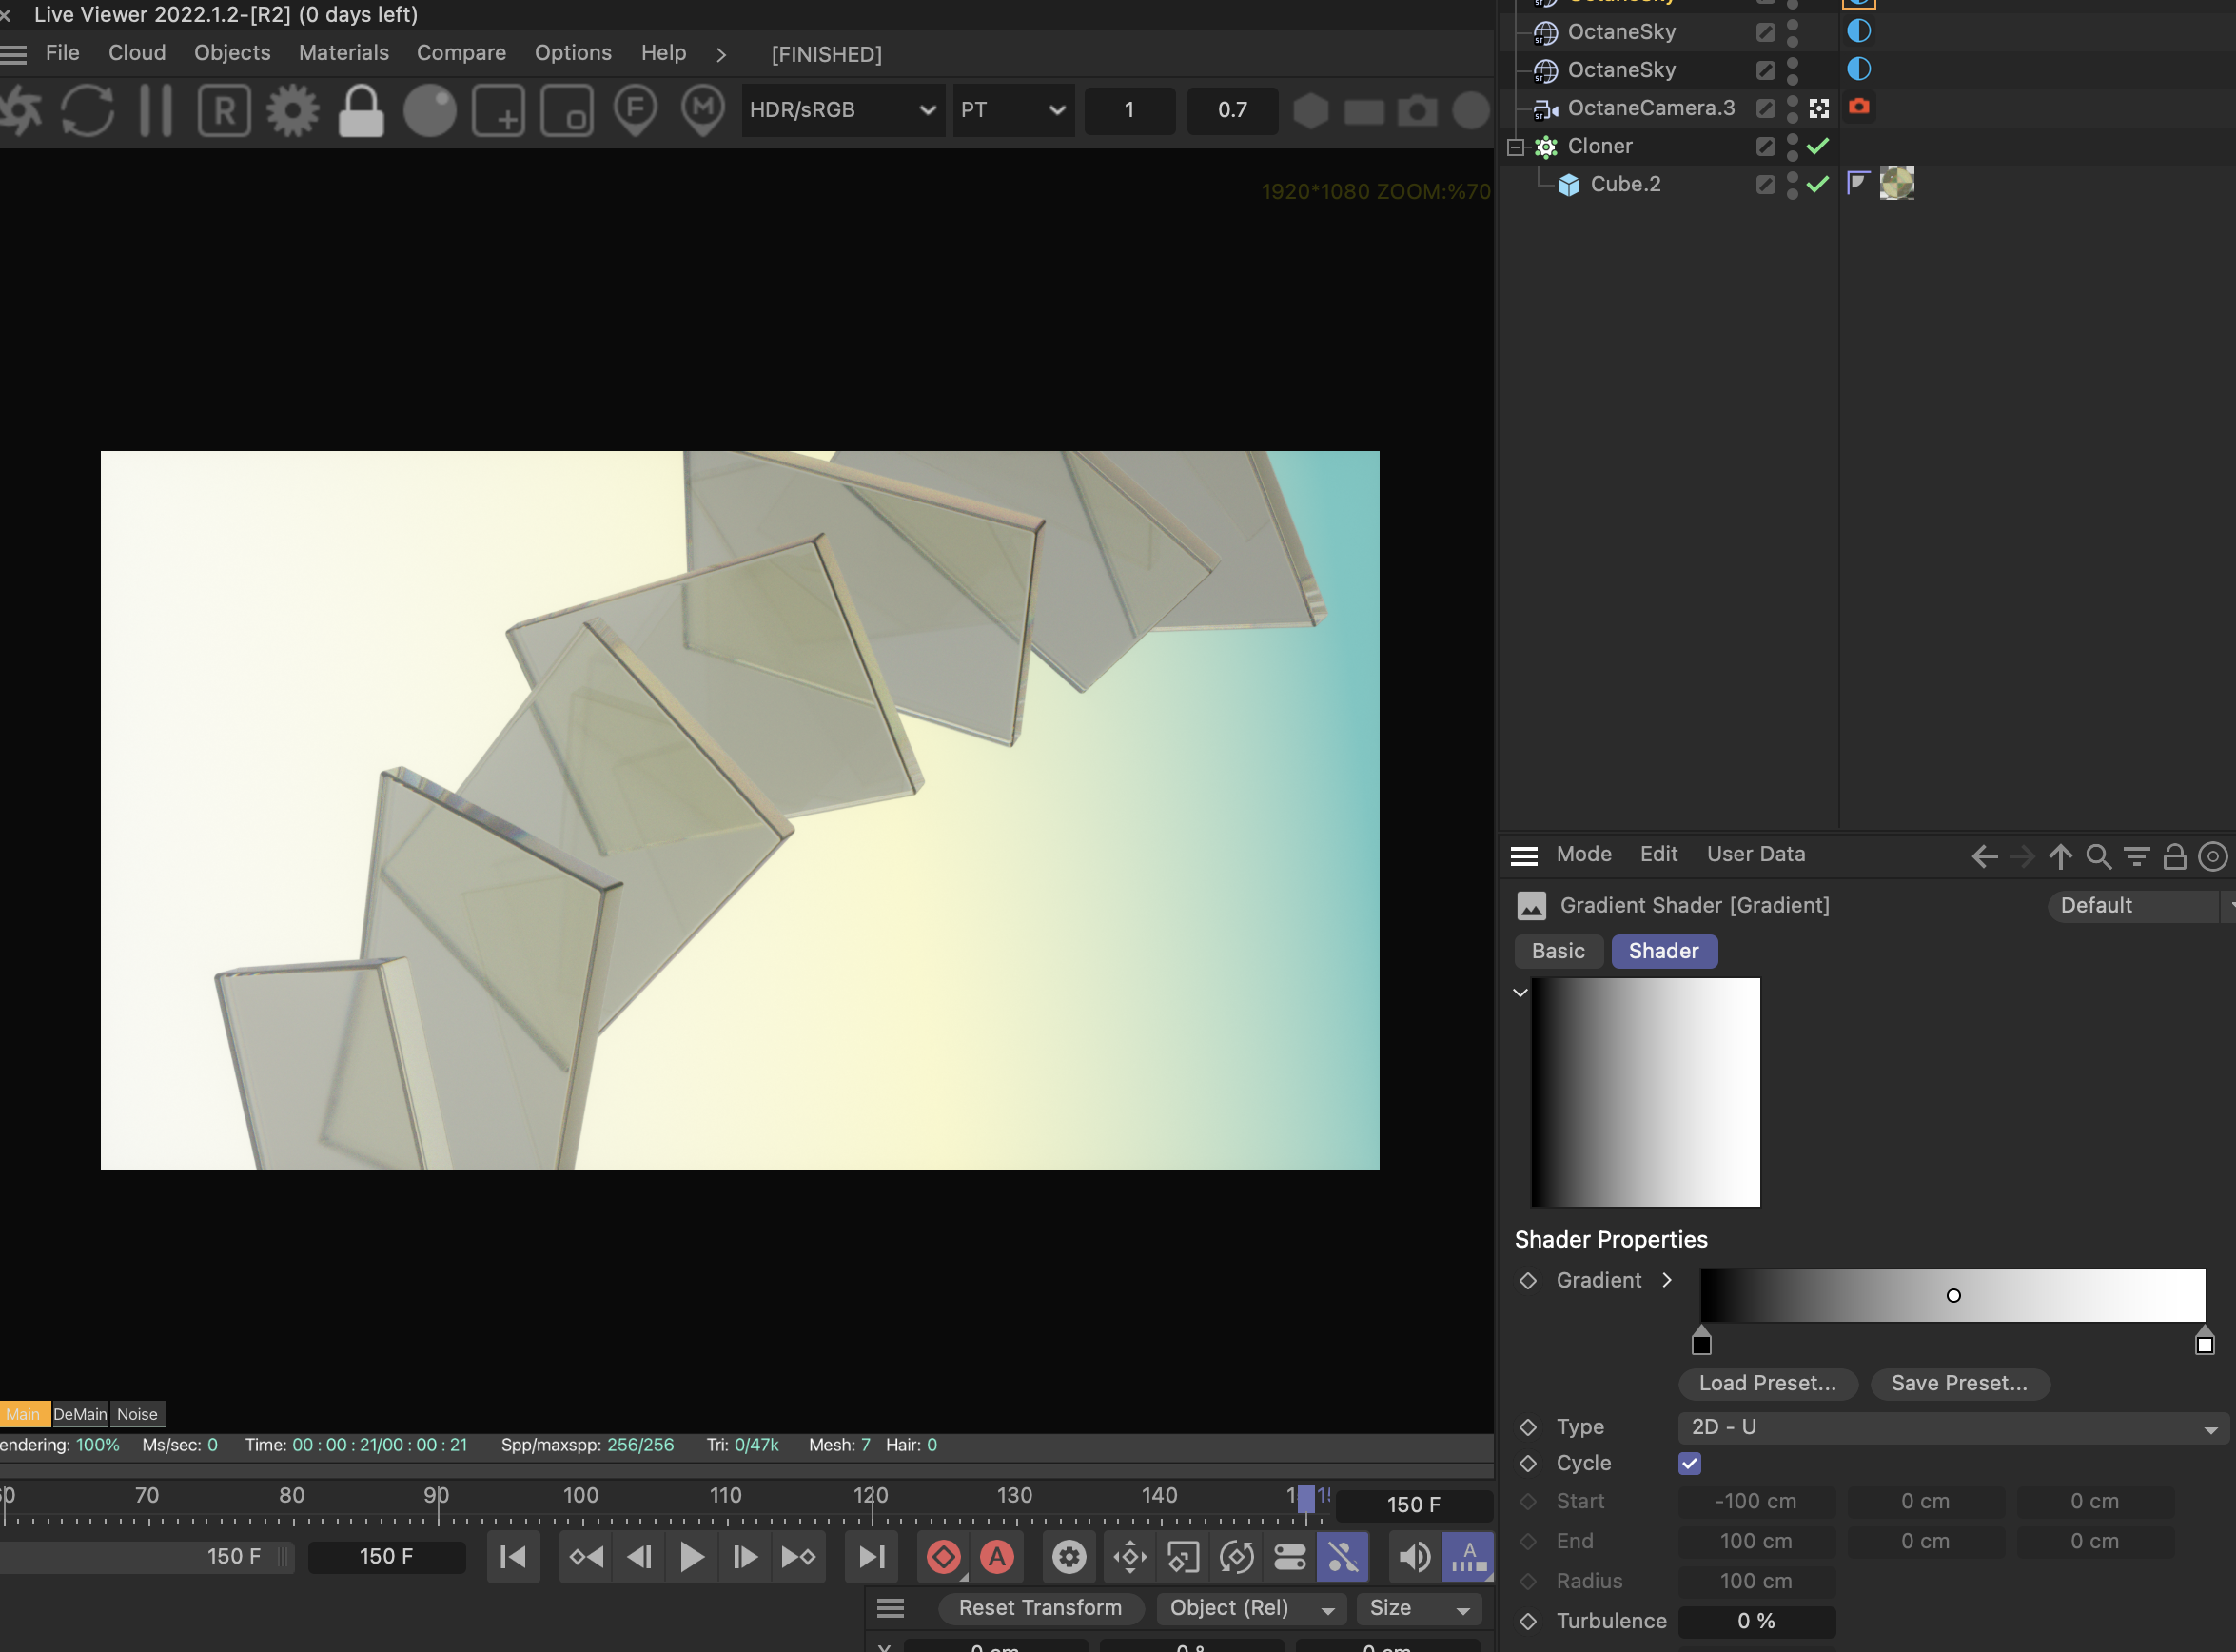Click the Live Viewer settings gear icon
The height and width of the screenshot is (1652, 2236).
pos(292,110)
